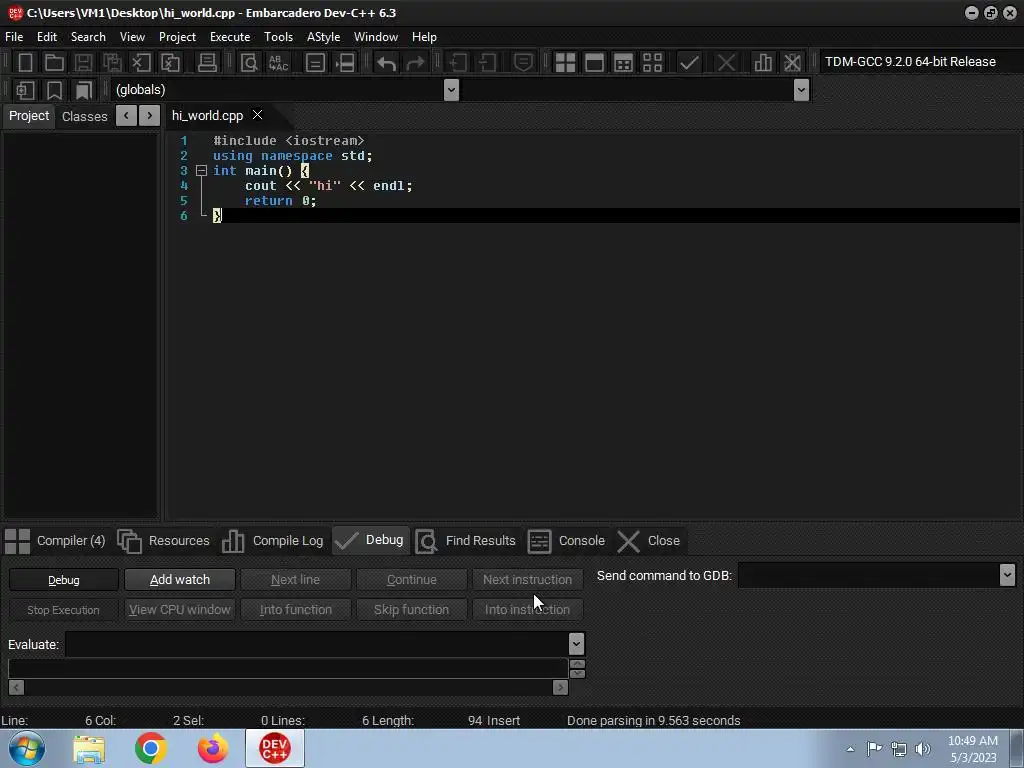Click the Compile four-squares icon
Screen dimensions: 1024x768
(565, 63)
